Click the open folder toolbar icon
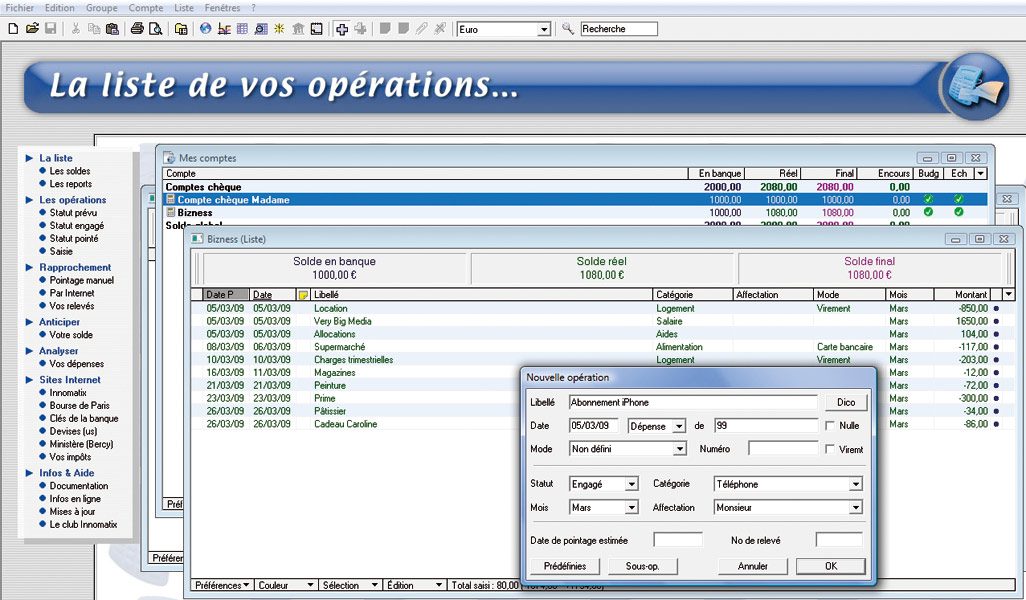1026x600 pixels. click(x=32, y=29)
